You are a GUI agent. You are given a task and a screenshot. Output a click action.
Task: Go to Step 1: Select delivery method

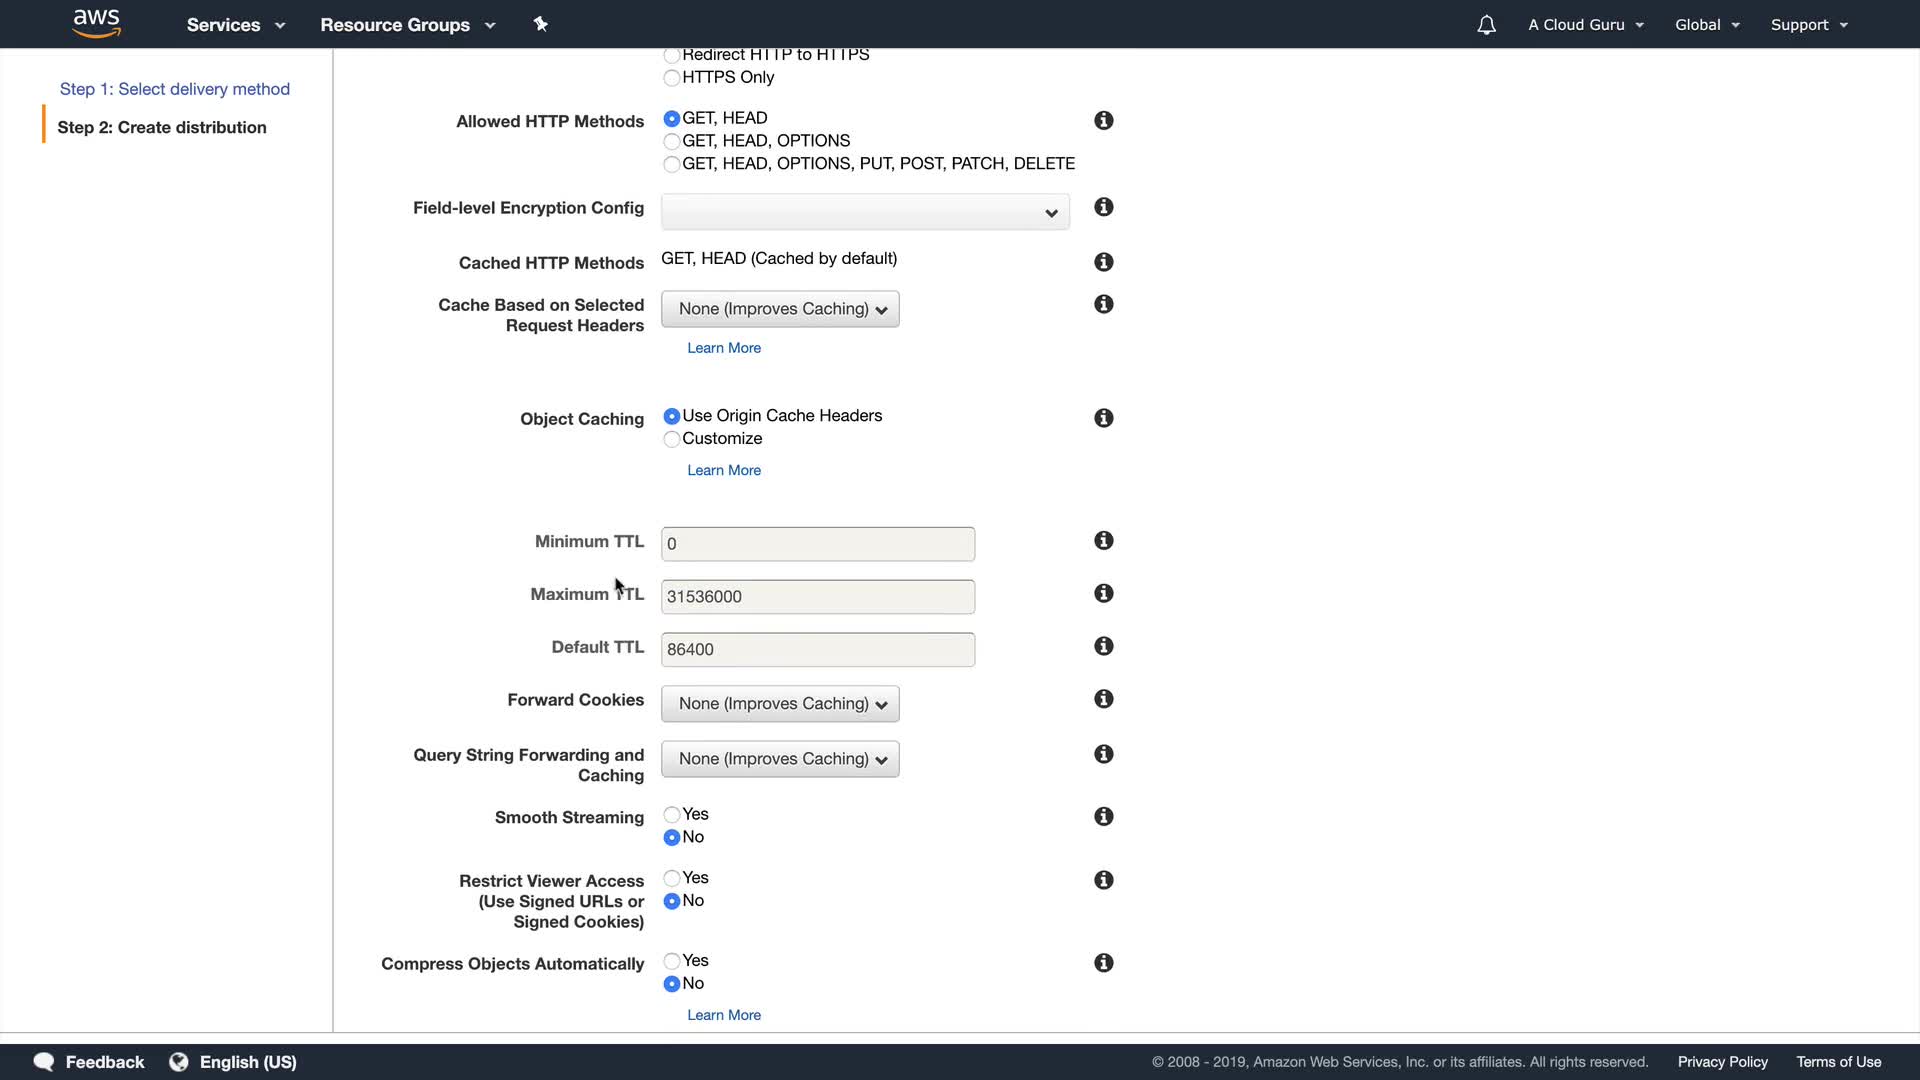[x=175, y=89]
